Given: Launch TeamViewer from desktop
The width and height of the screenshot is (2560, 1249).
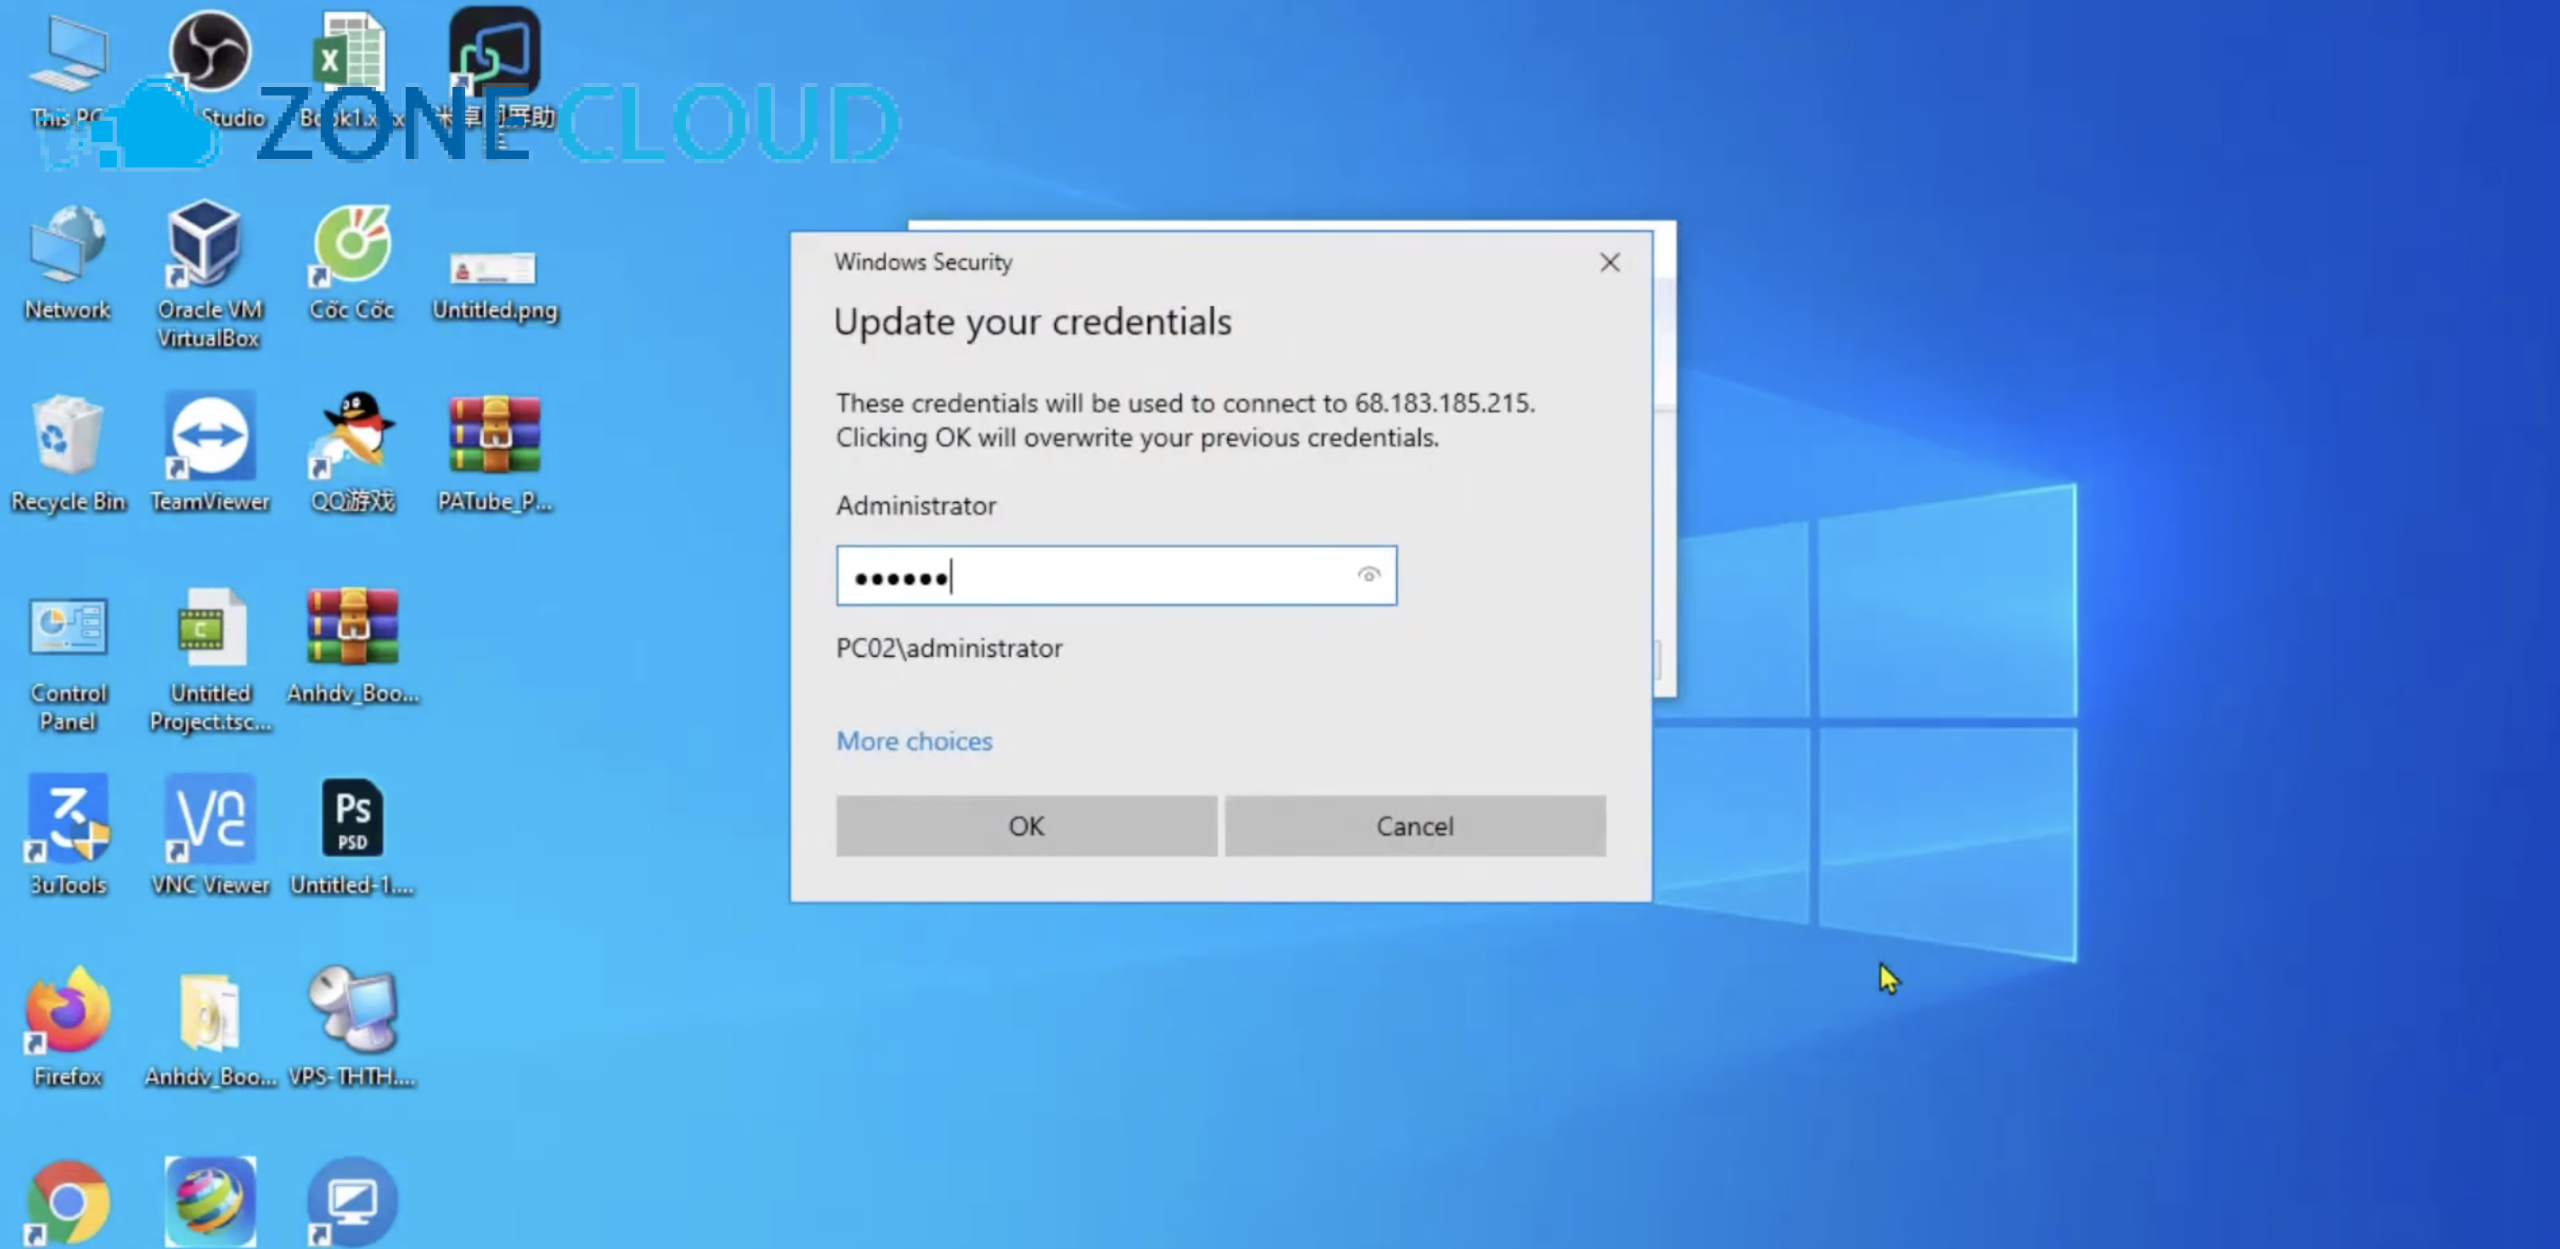Looking at the screenshot, I should (210, 454).
